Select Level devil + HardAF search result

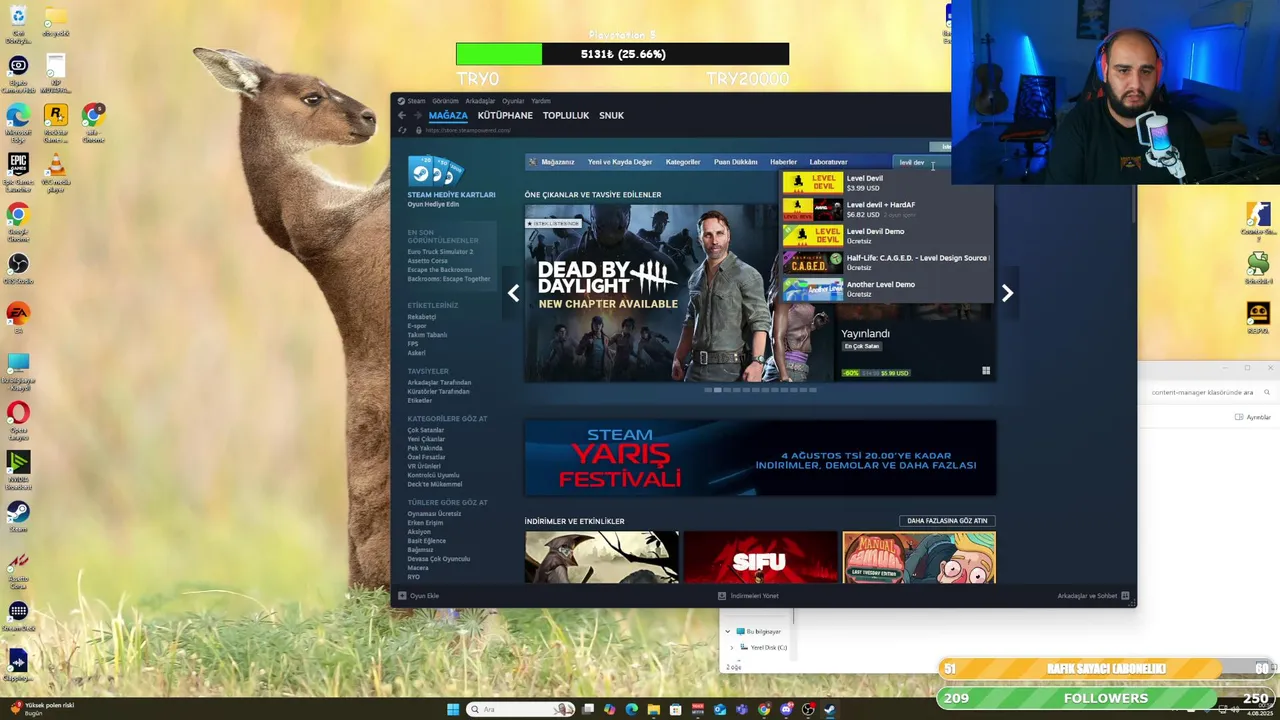click(888, 209)
